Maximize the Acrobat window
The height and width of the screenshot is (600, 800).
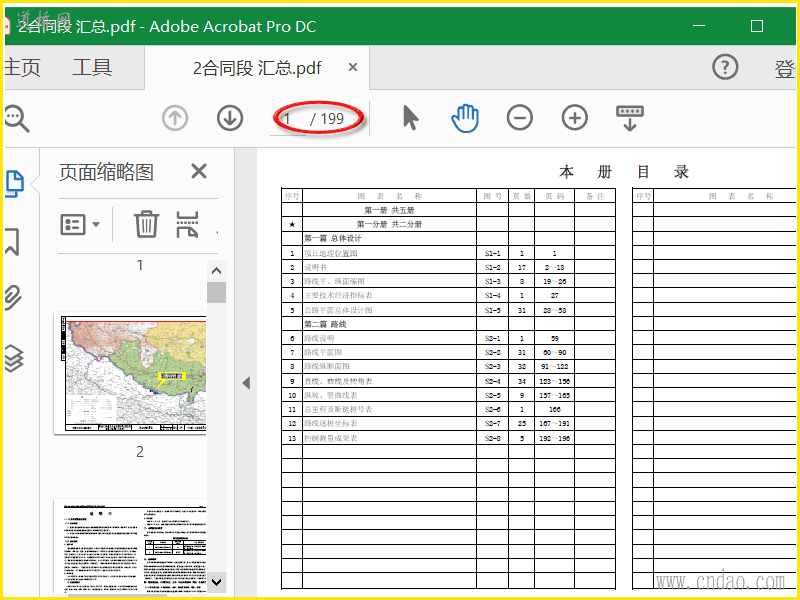point(757,26)
